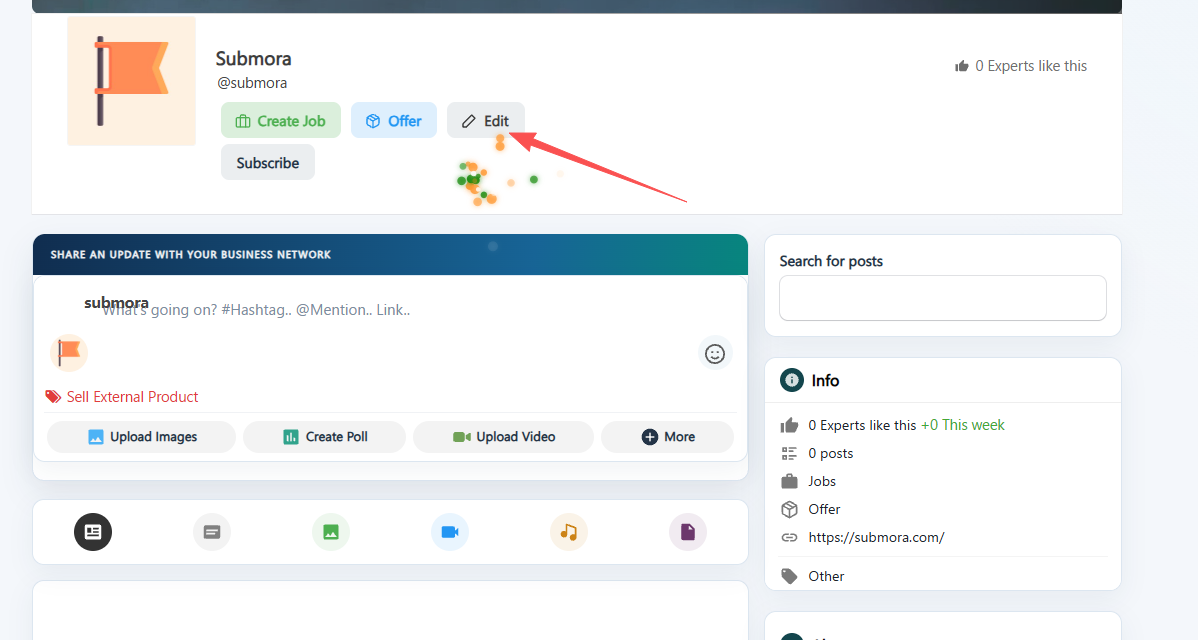The width and height of the screenshot is (1198, 640).
Task: Open the blue Offer button in the header
Action: click(x=393, y=121)
